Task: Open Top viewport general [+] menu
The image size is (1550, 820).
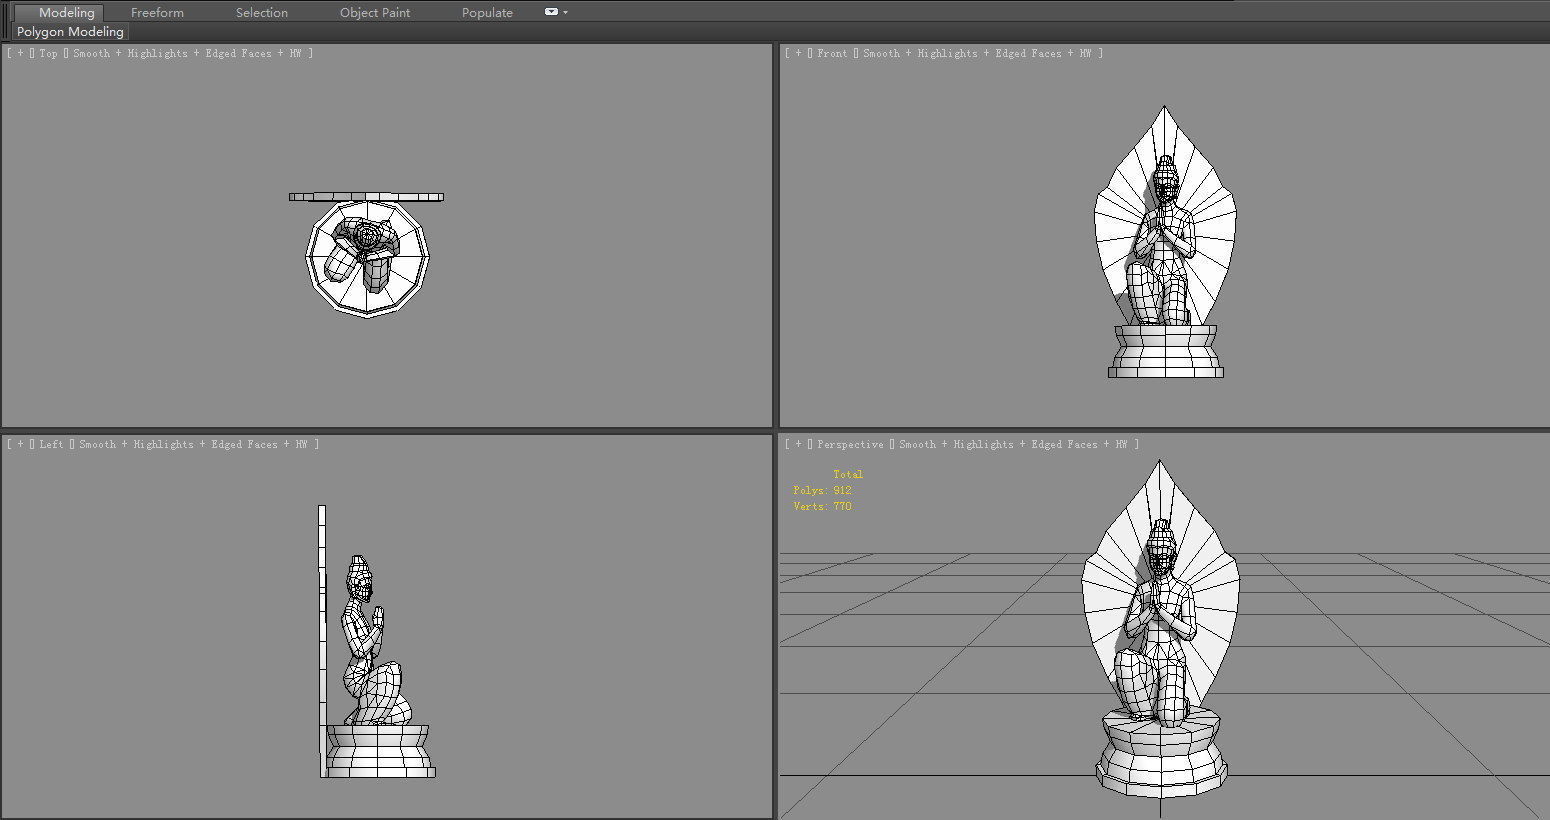Action: point(20,53)
